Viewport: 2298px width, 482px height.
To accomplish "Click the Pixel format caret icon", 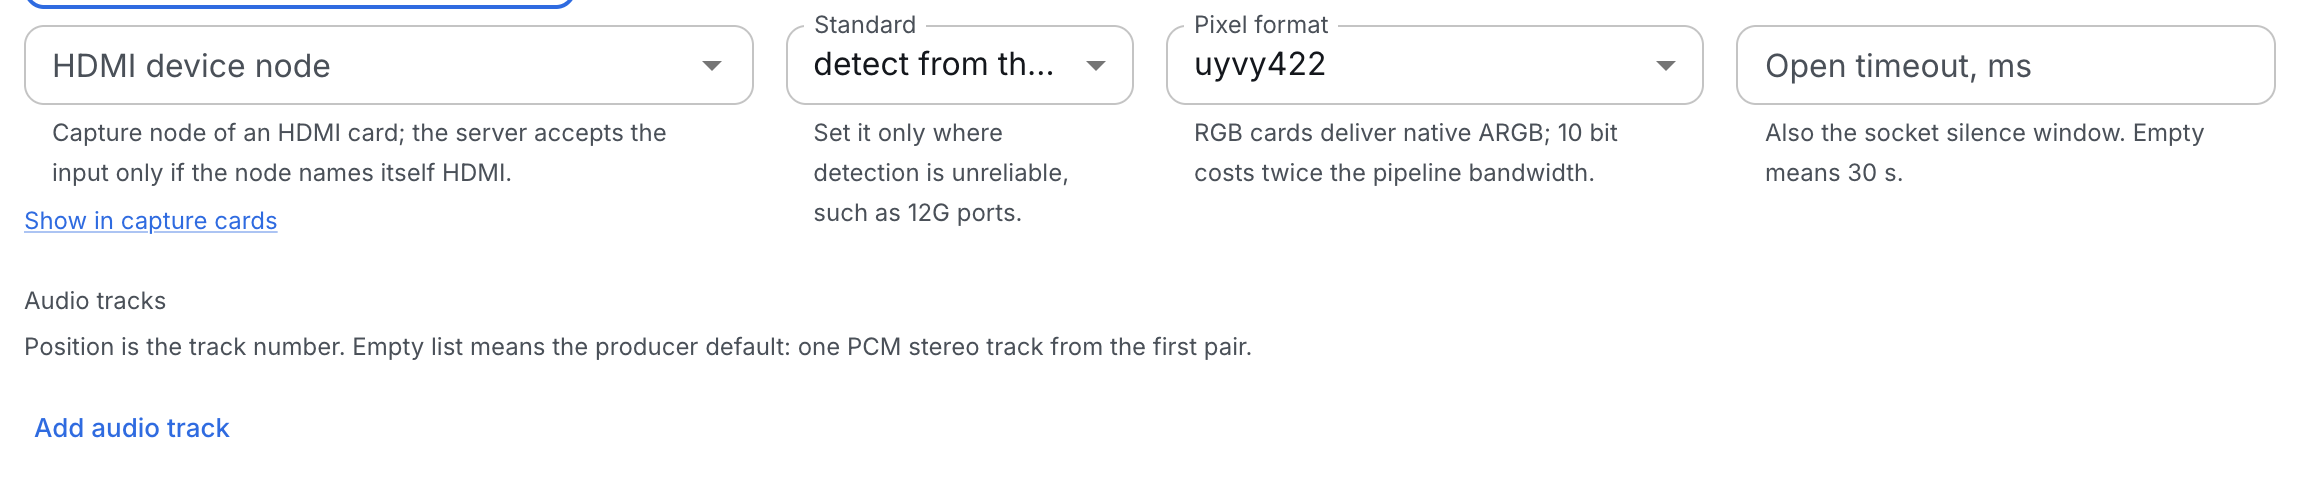I will [x=1666, y=66].
